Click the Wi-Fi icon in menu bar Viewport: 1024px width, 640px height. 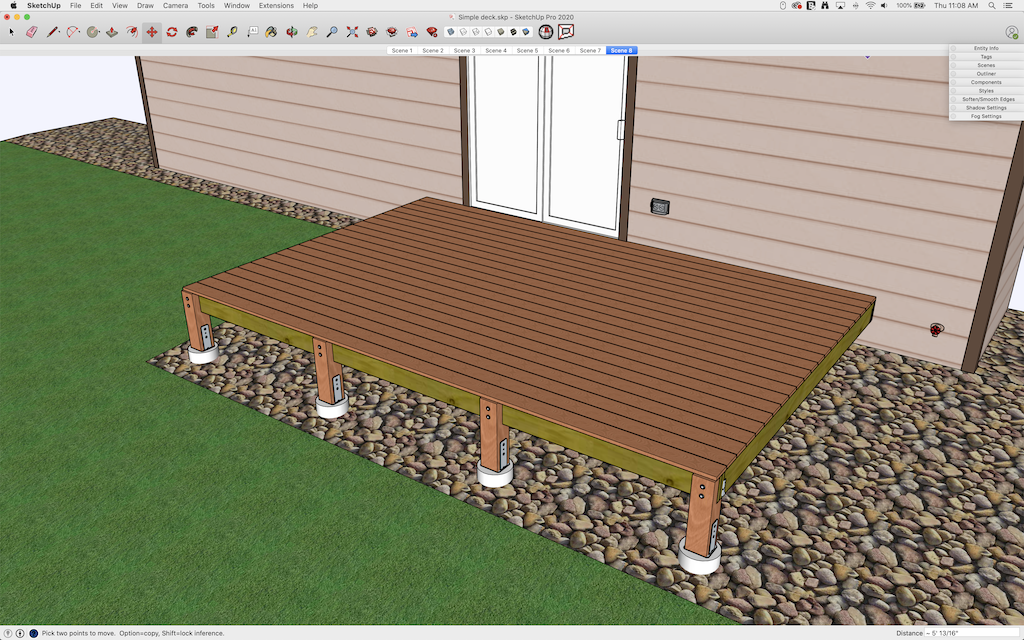click(870, 5)
